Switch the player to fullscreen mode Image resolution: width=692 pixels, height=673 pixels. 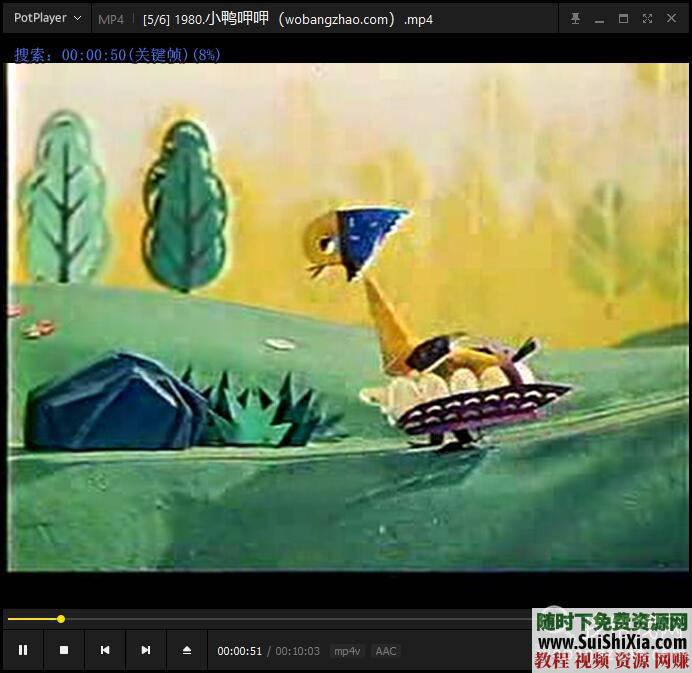(647, 18)
